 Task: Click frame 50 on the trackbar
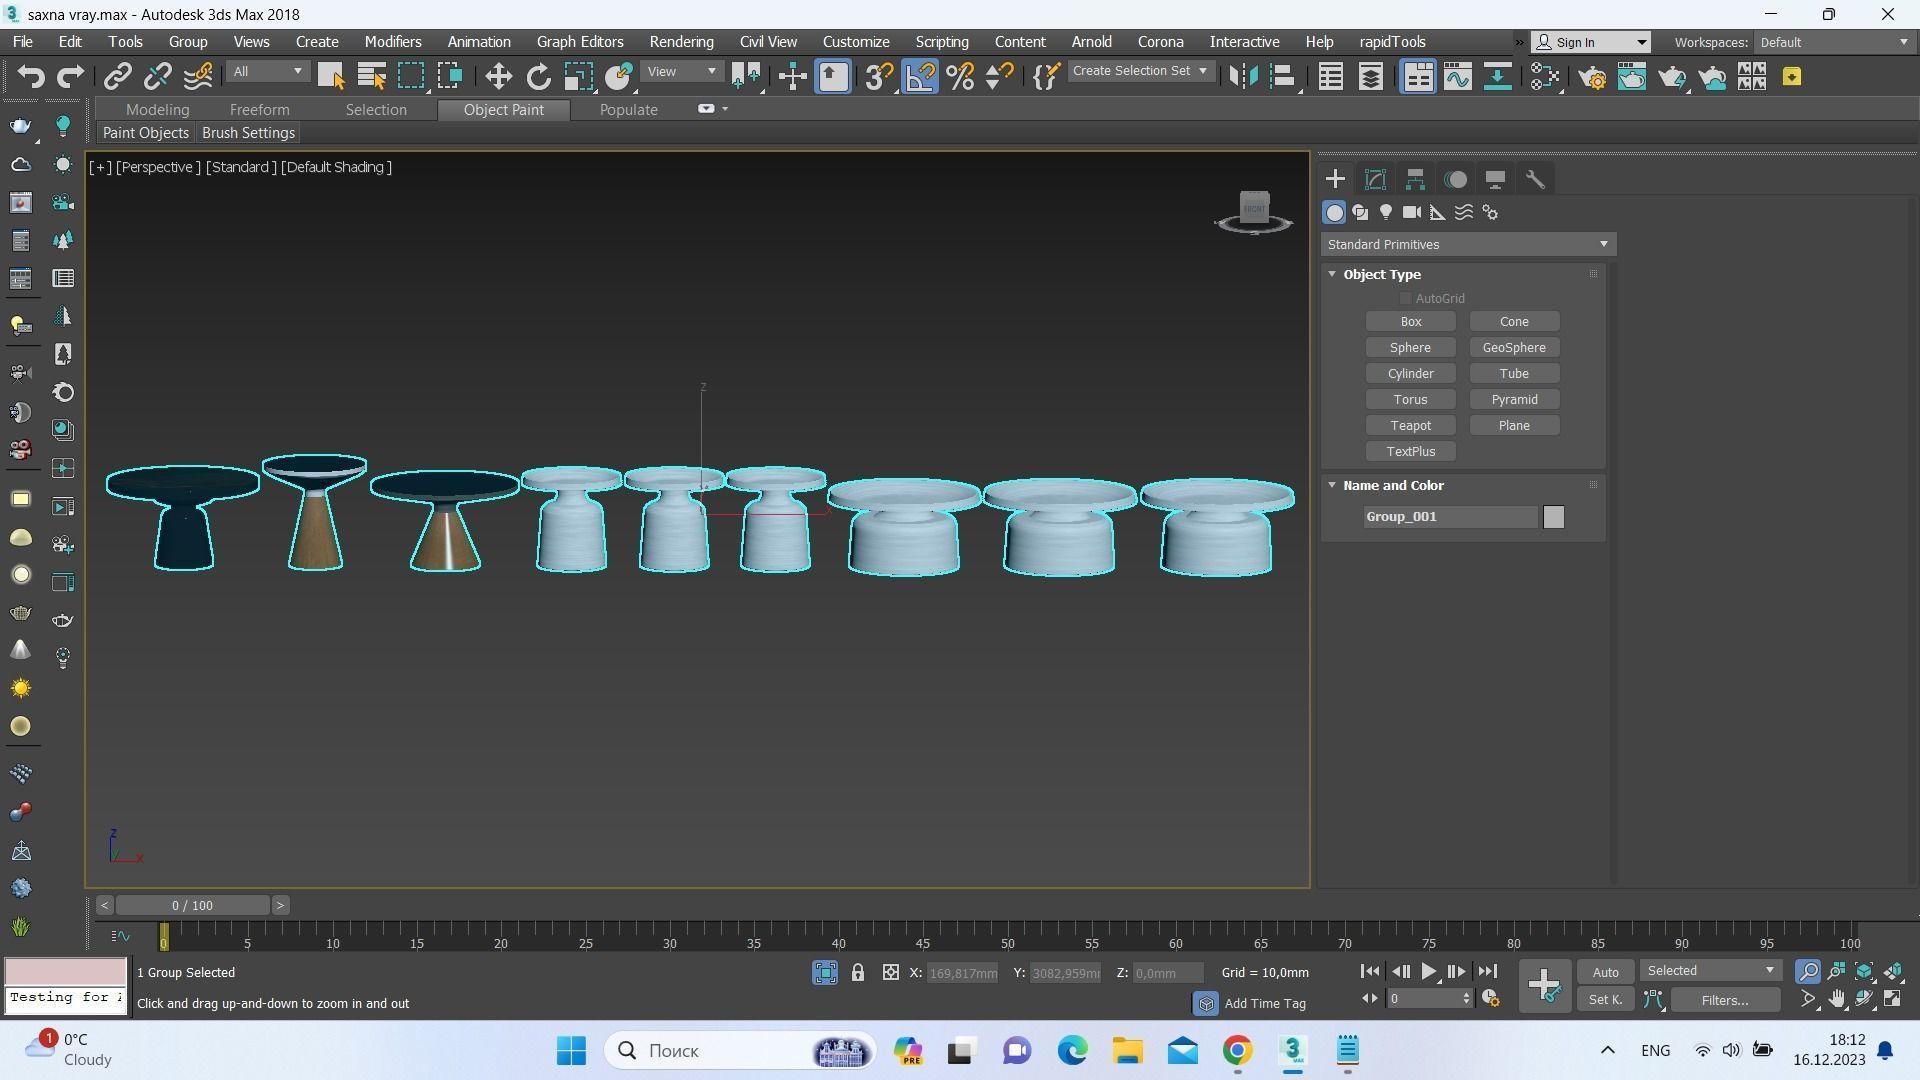[x=1007, y=942]
